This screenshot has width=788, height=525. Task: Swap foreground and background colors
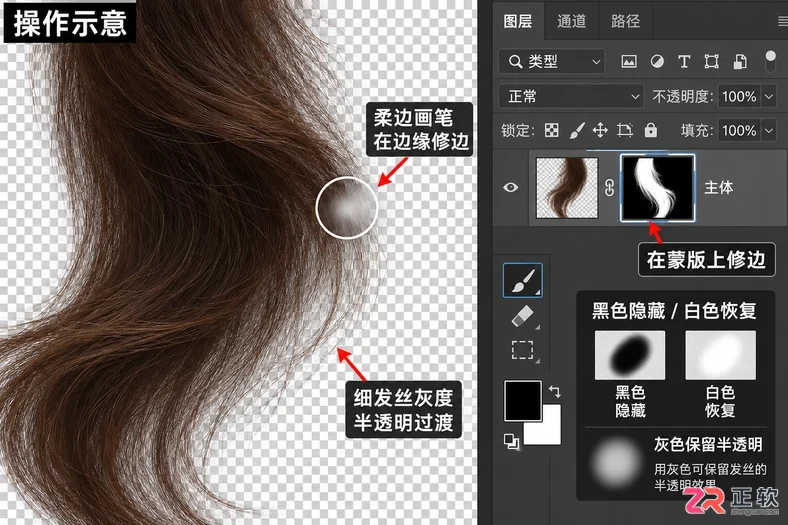pyautogui.click(x=554, y=391)
